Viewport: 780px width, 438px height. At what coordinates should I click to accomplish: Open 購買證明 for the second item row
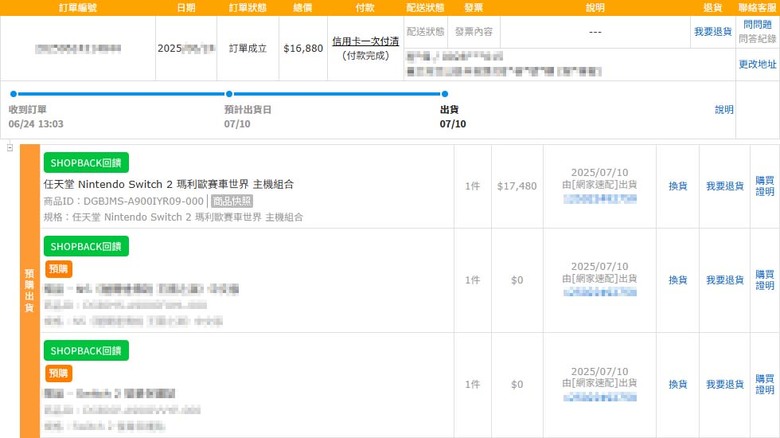(x=765, y=280)
